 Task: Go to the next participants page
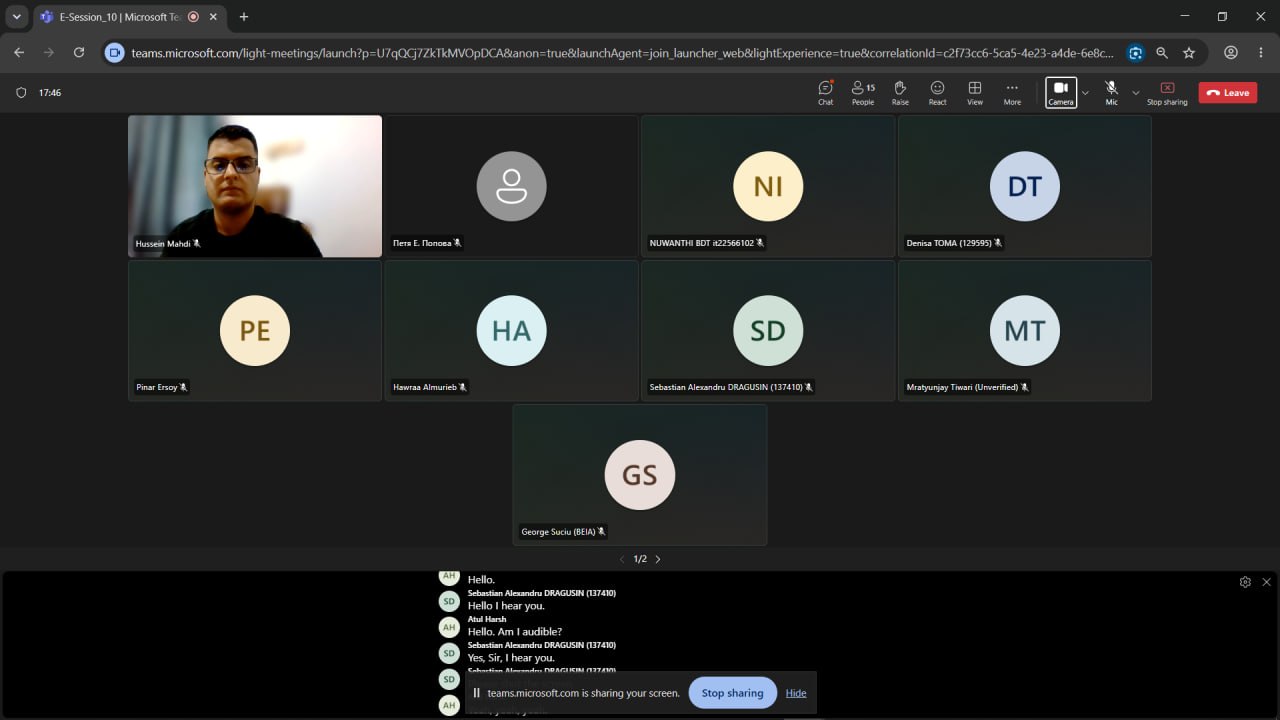tap(657, 559)
